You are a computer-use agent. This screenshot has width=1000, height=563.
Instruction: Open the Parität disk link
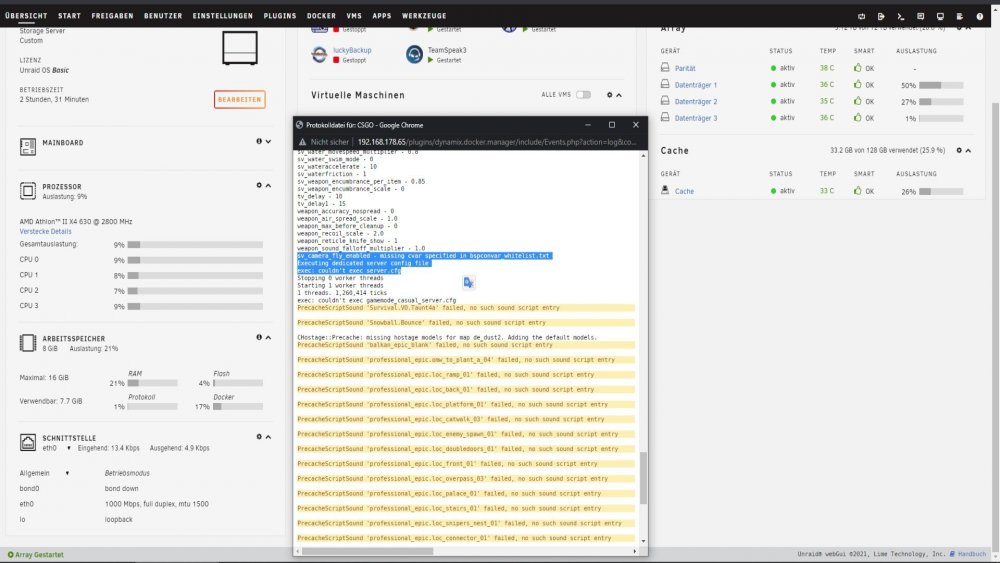point(685,68)
